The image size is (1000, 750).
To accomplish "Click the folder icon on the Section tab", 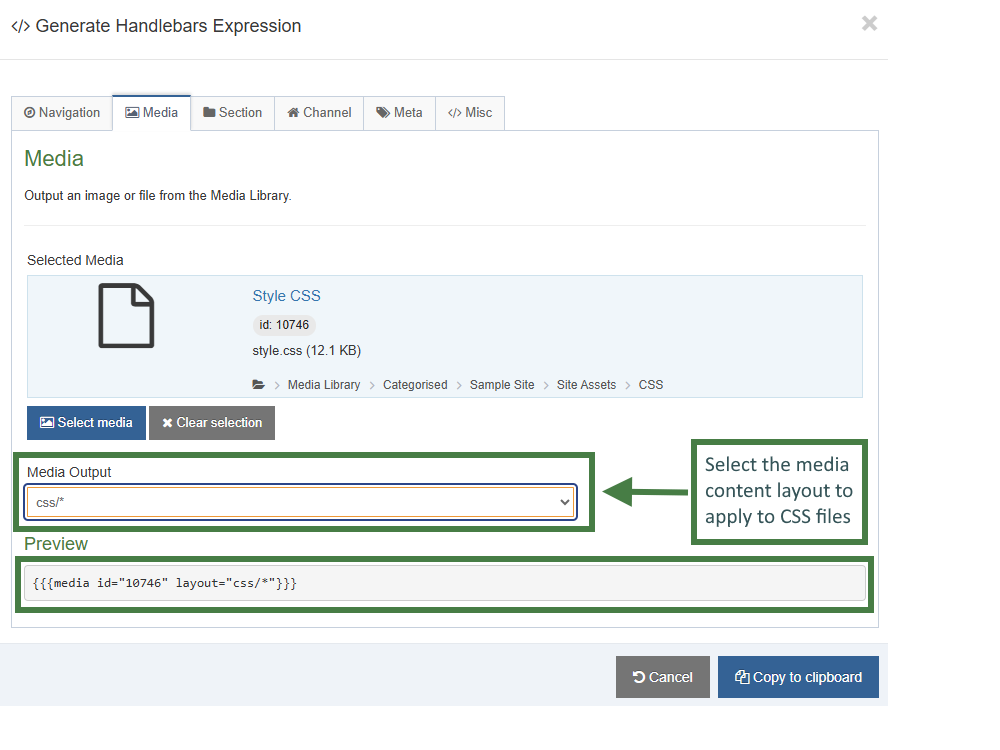I will 210,113.
